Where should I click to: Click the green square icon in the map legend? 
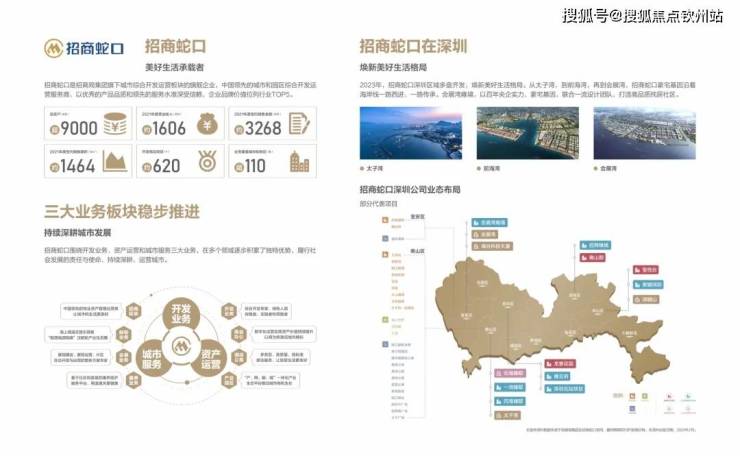click(x=645, y=397)
